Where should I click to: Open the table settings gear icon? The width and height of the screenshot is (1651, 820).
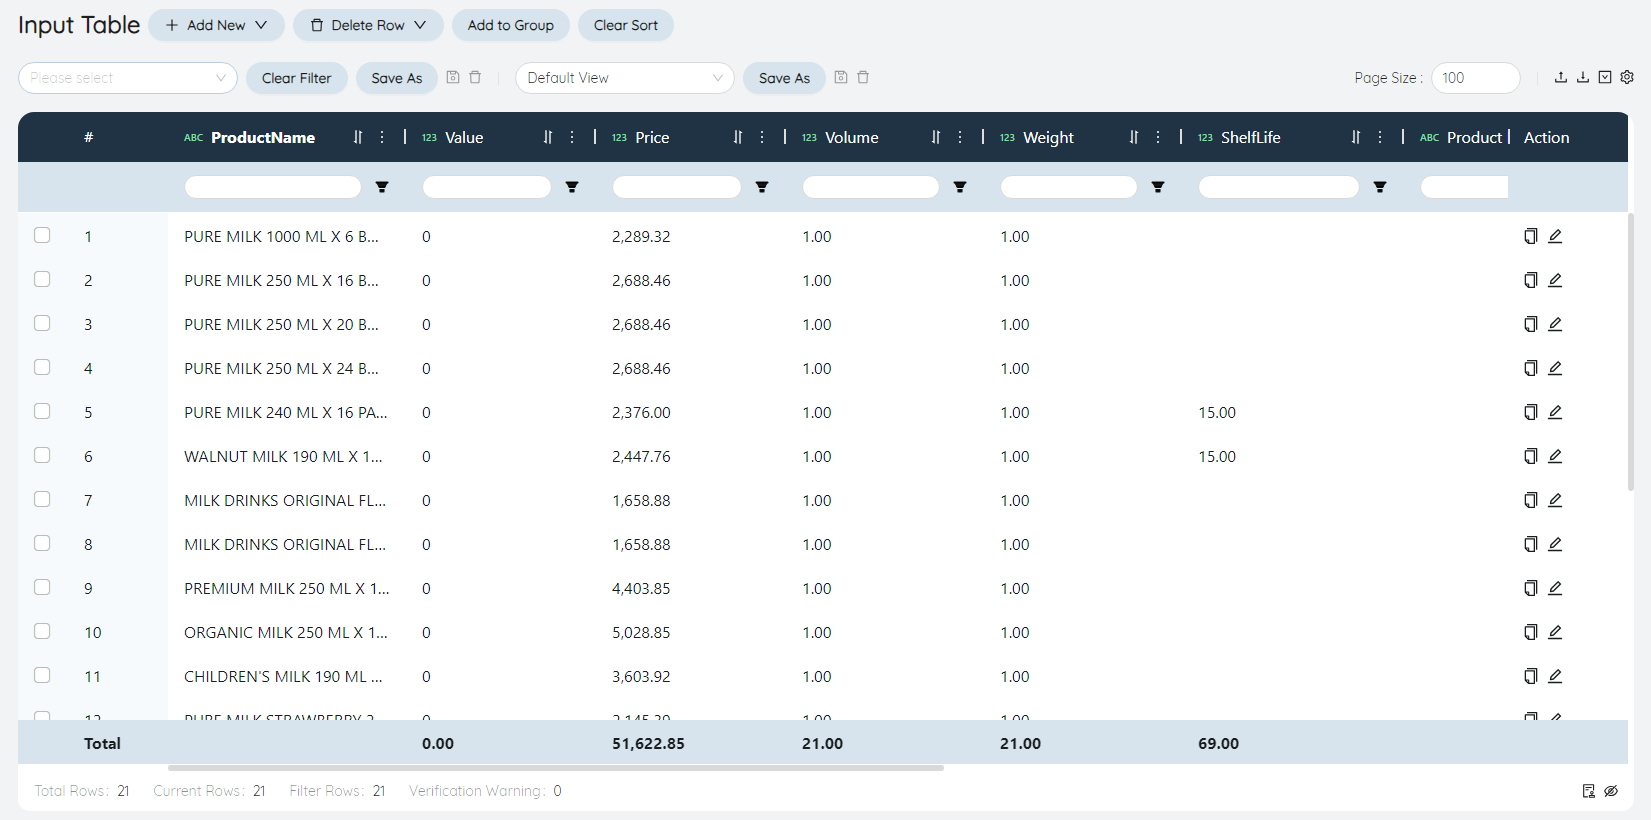tap(1627, 77)
